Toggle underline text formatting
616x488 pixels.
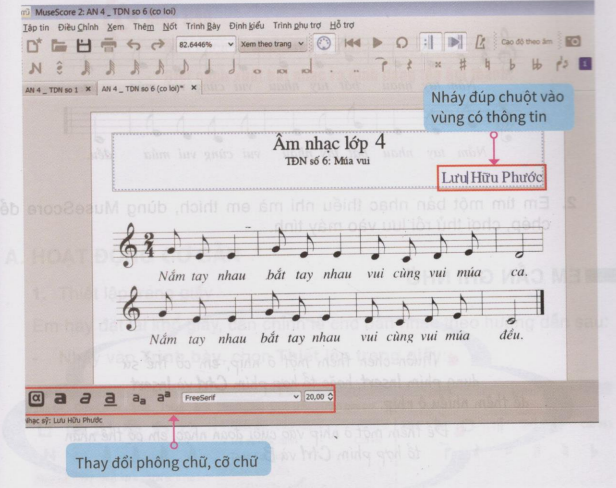point(110,397)
